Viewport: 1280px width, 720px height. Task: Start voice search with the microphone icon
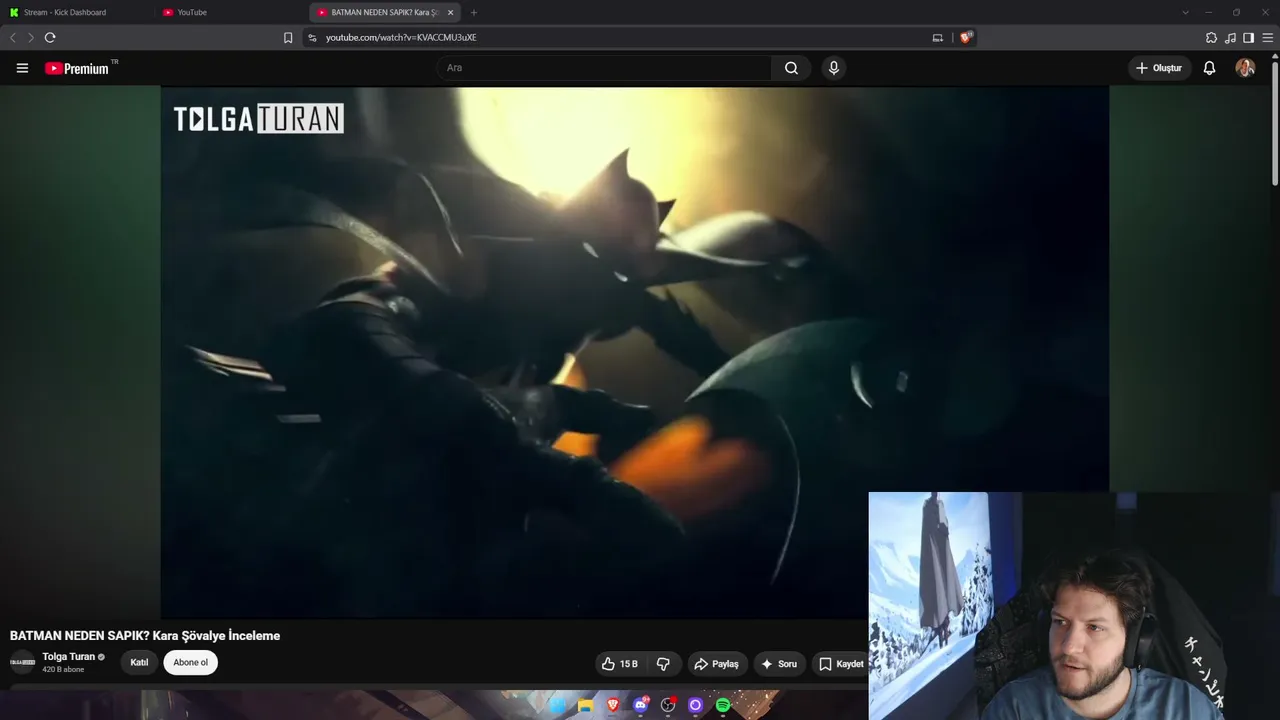click(834, 68)
